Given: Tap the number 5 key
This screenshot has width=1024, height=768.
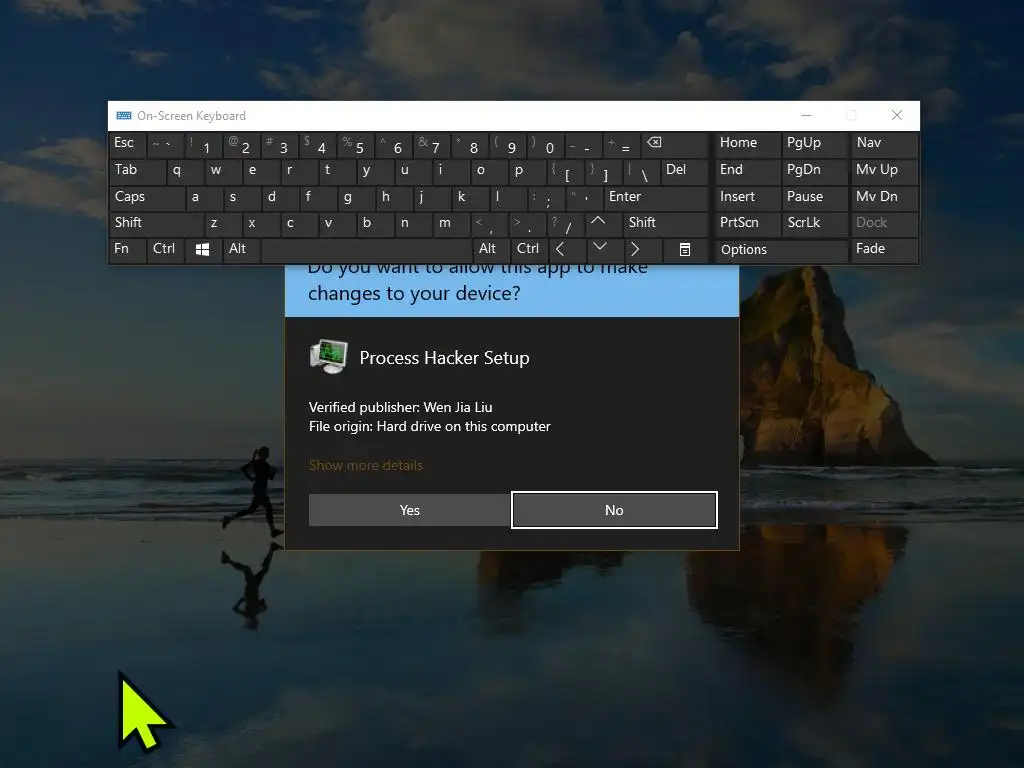Looking at the screenshot, I should (x=355, y=145).
